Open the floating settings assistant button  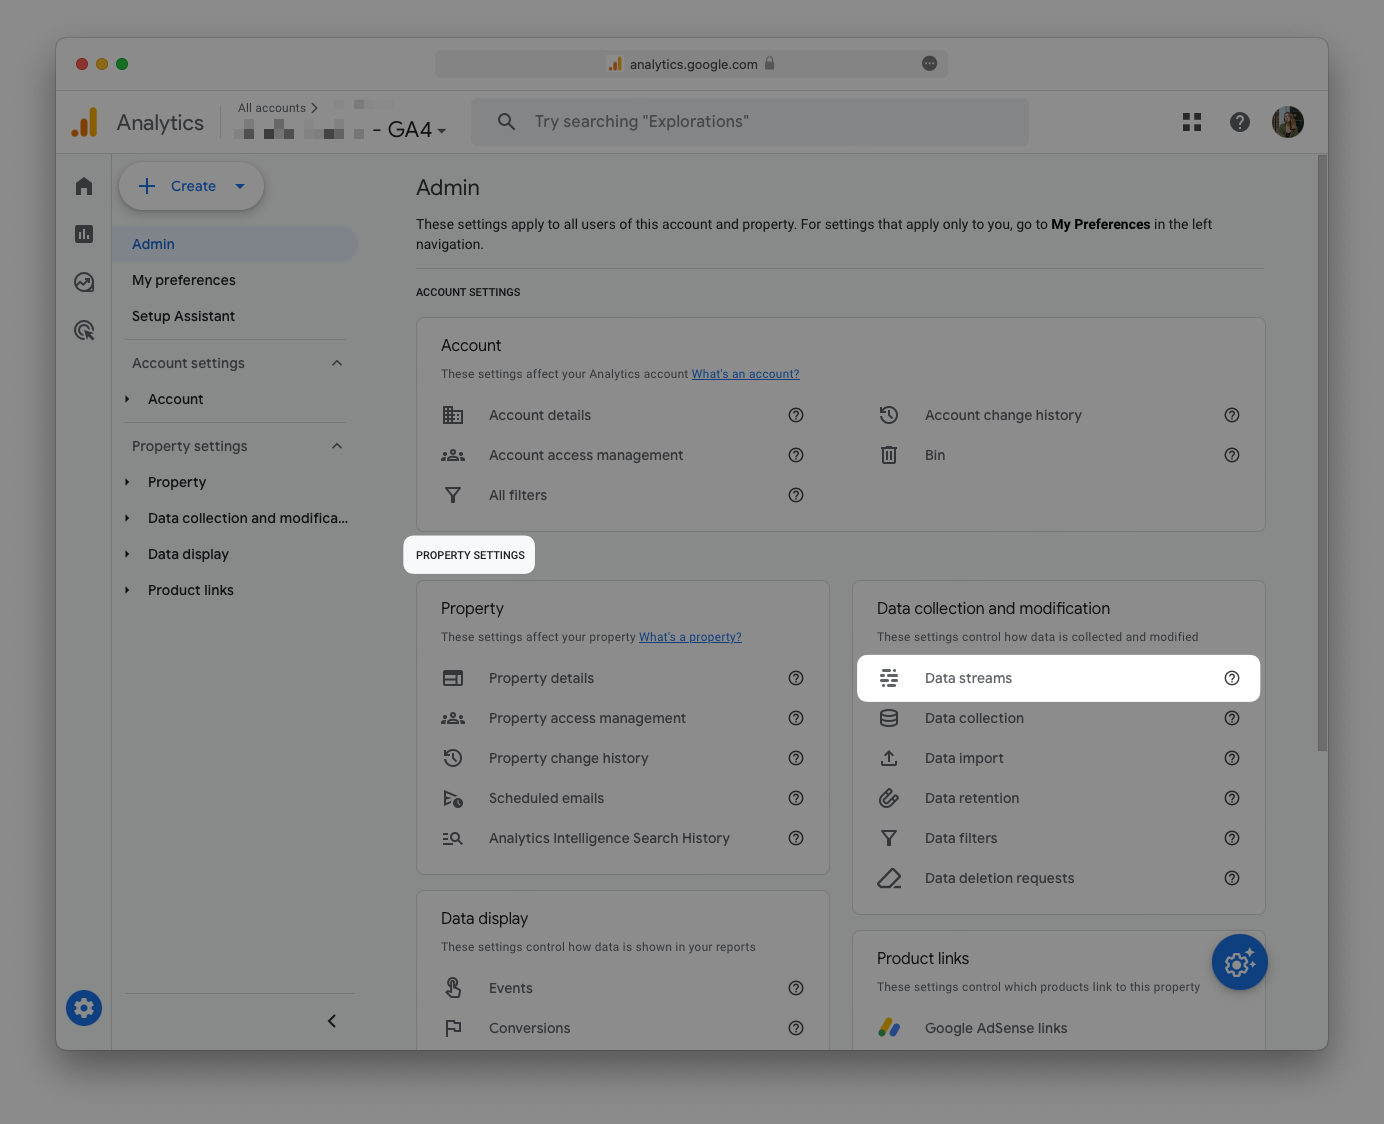point(1240,962)
